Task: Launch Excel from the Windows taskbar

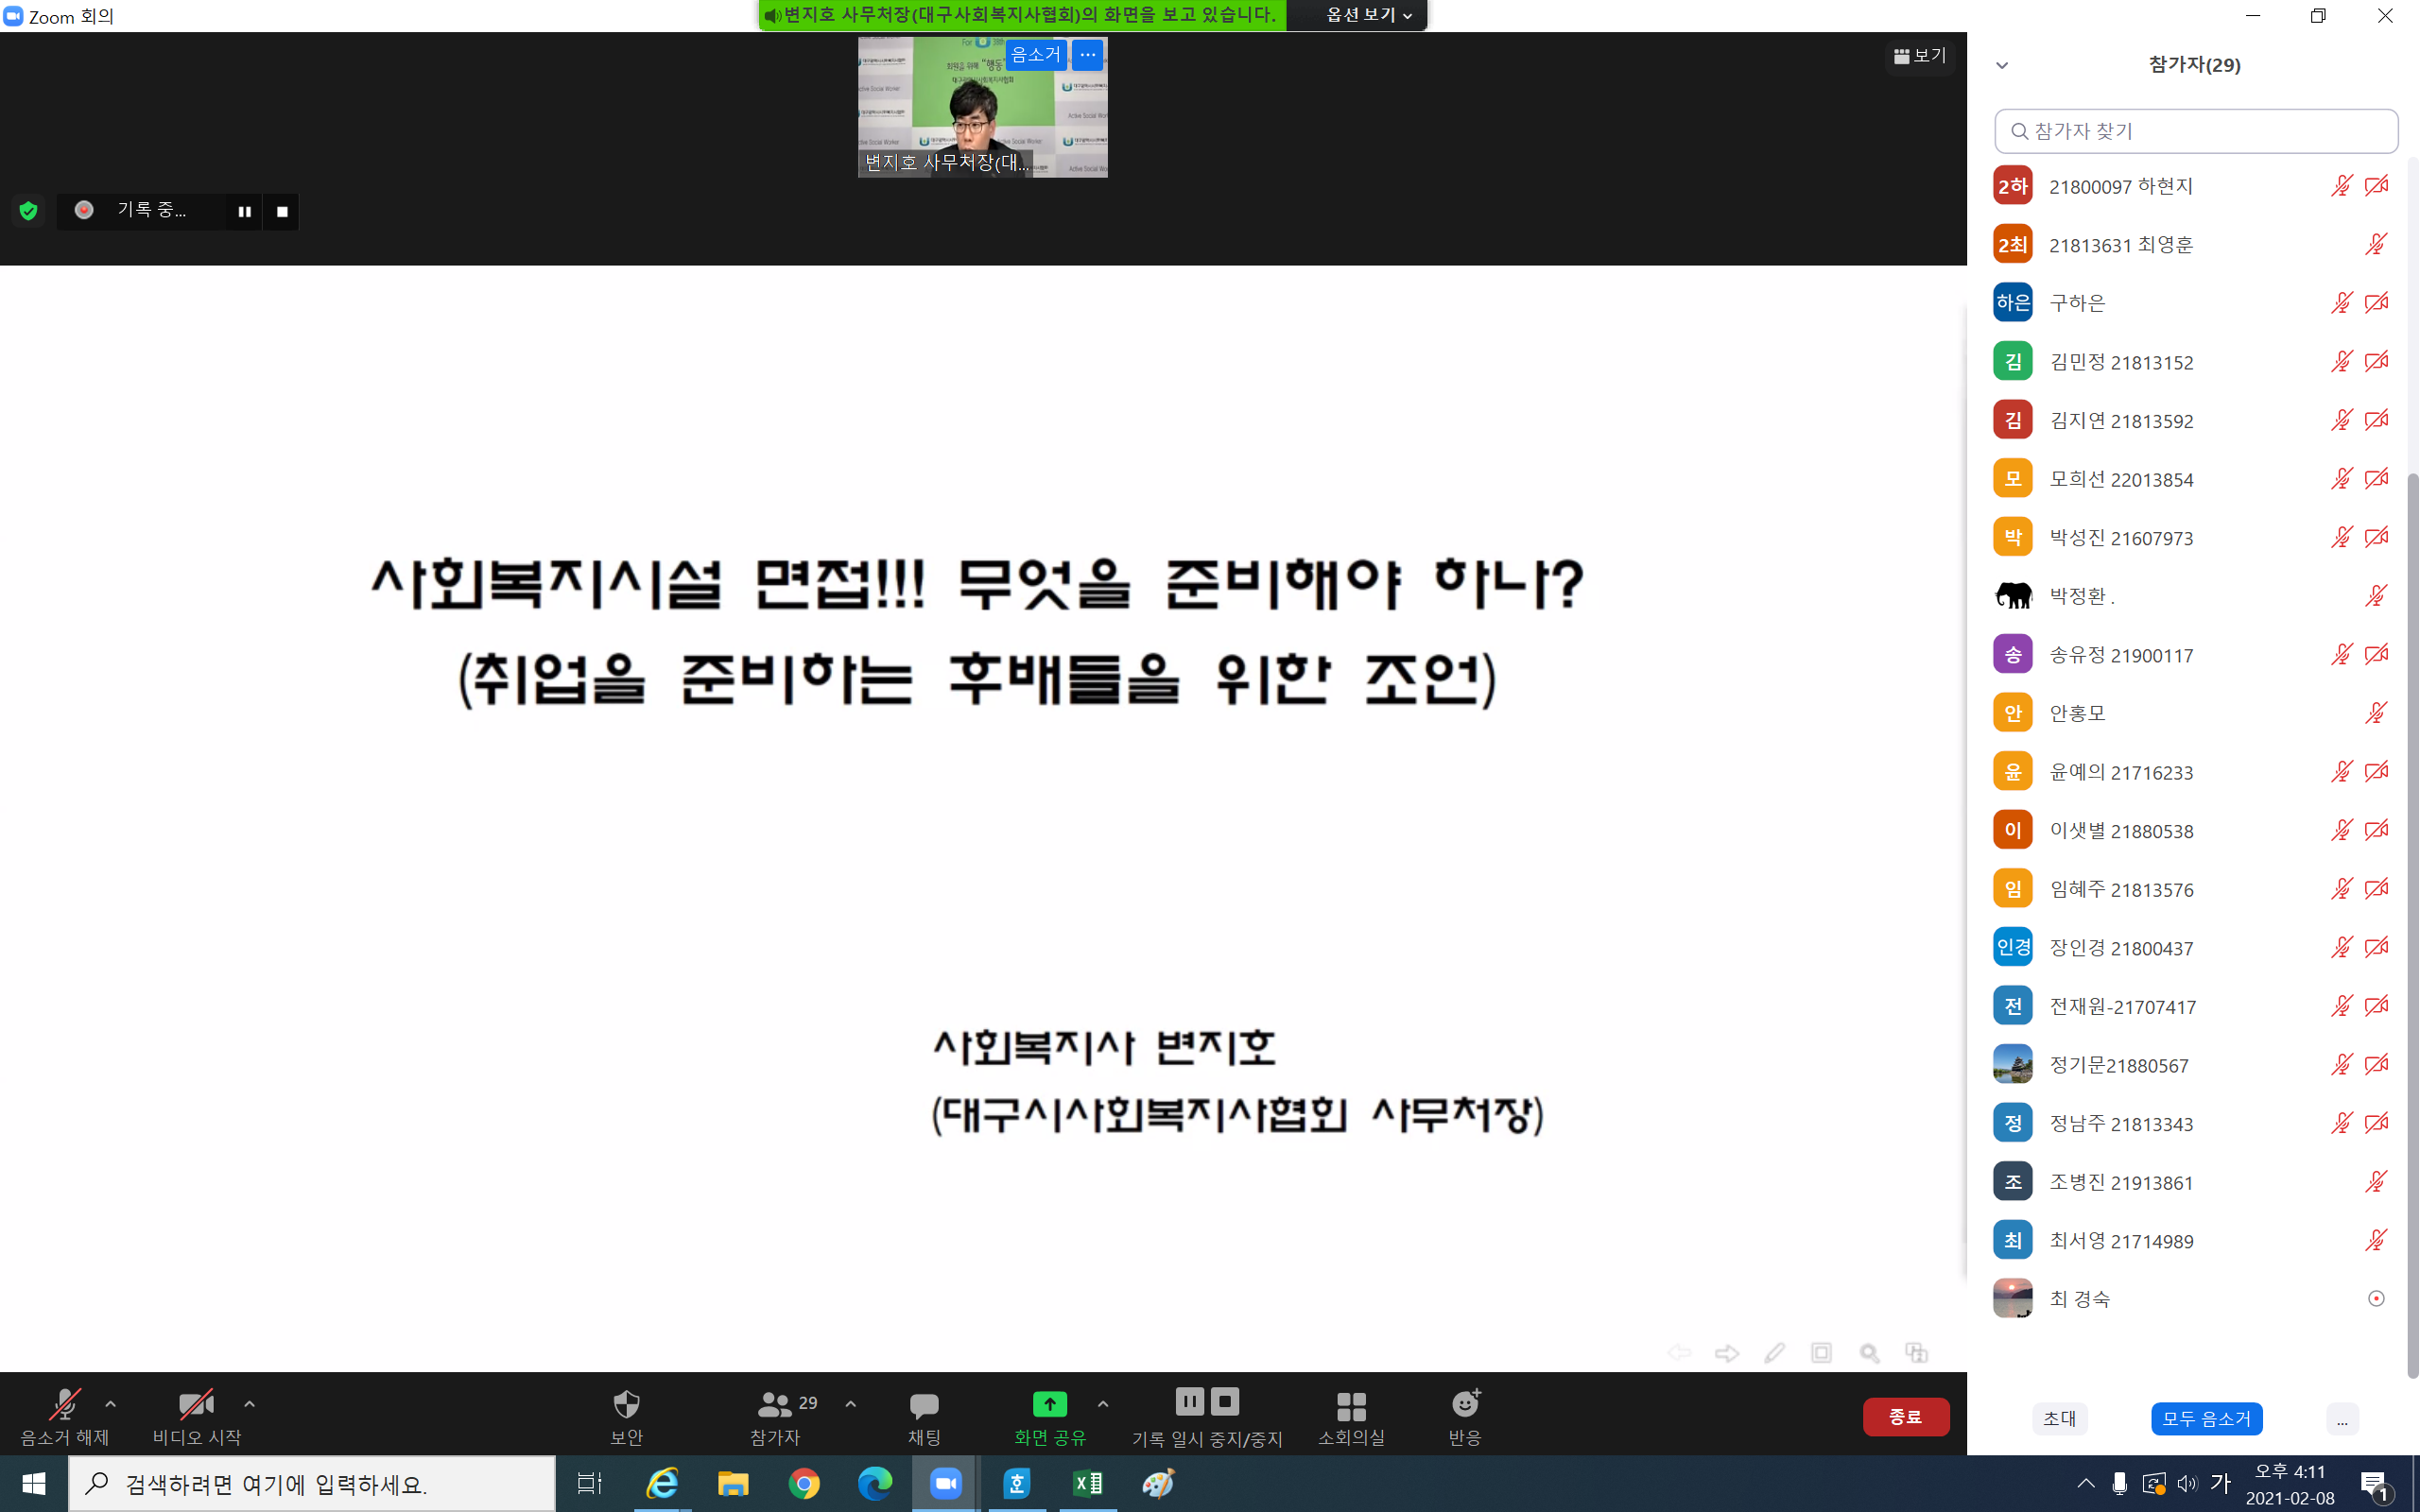Action: tap(1087, 1483)
